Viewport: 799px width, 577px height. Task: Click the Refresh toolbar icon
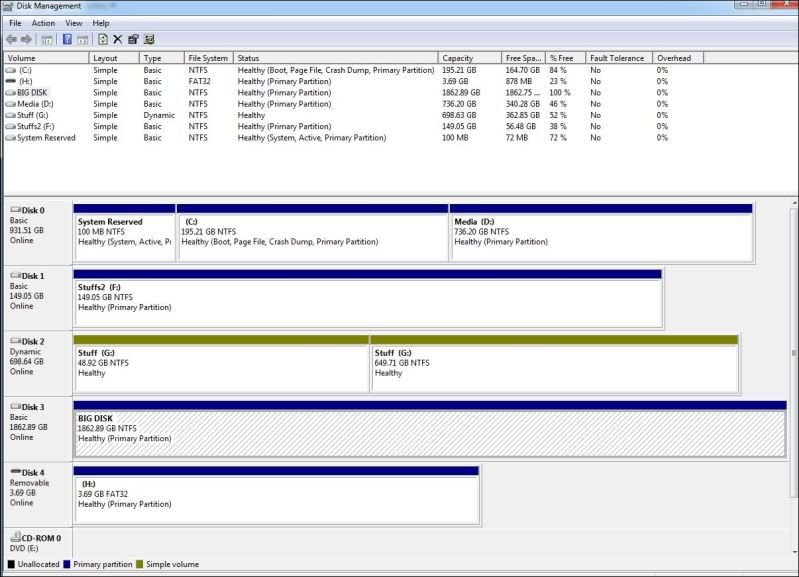(x=102, y=39)
